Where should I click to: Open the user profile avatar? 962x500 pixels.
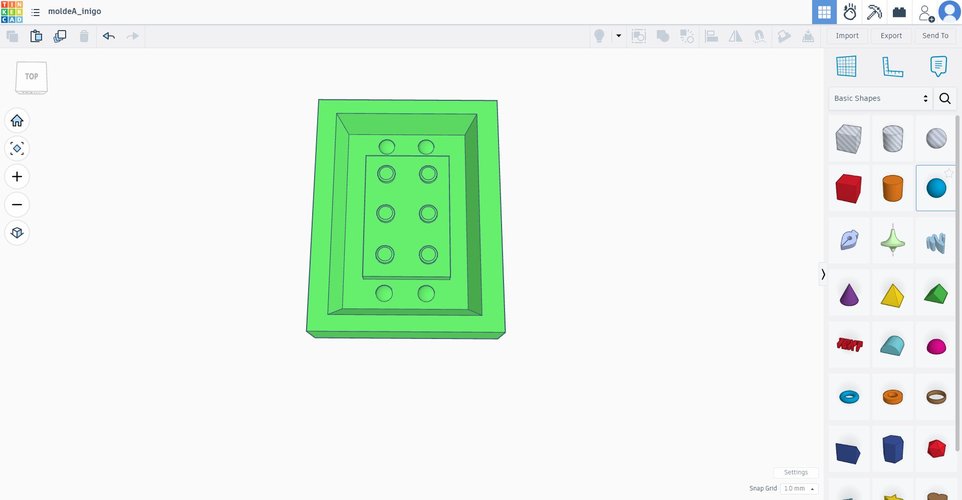point(950,12)
